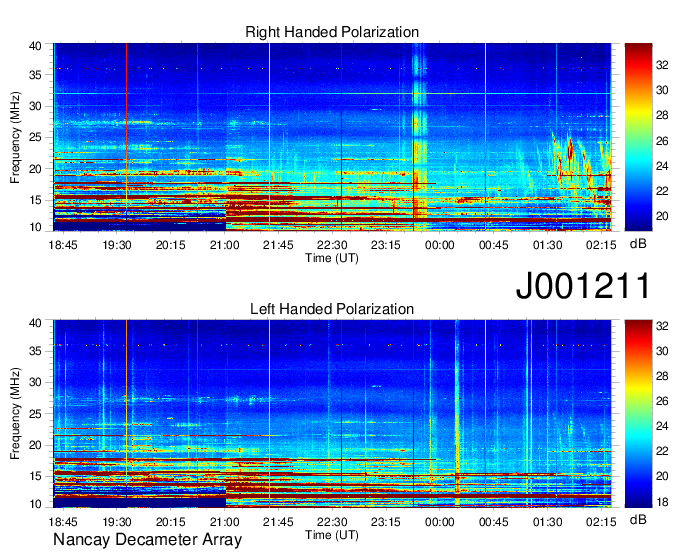Click the 18 value on bottom color bar
The height and width of the screenshot is (552, 680).
tap(662, 502)
